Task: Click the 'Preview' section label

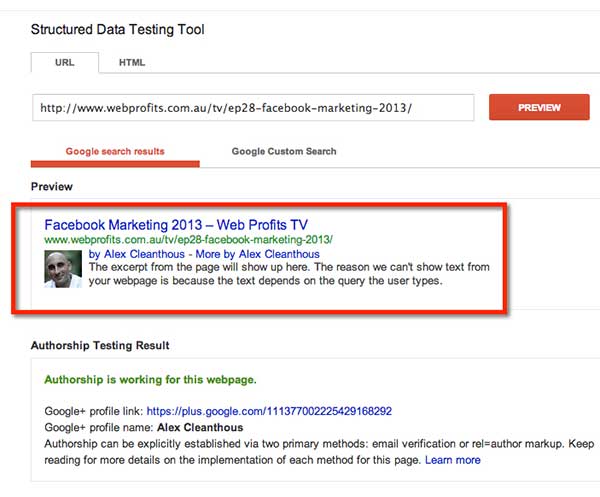Action: click(52, 187)
